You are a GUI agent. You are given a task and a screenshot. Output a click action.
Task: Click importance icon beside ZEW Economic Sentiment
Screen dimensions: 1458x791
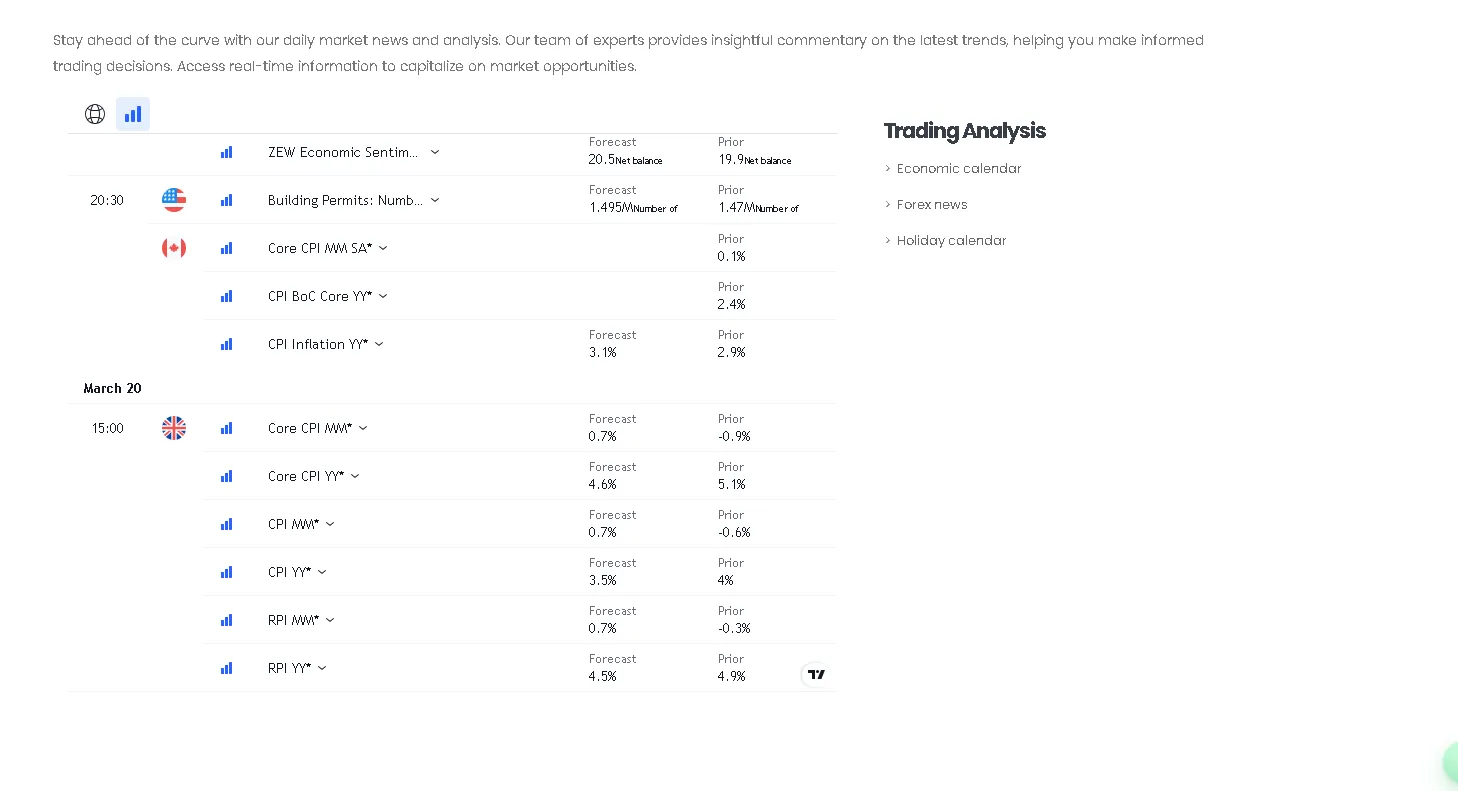click(227, 152)
